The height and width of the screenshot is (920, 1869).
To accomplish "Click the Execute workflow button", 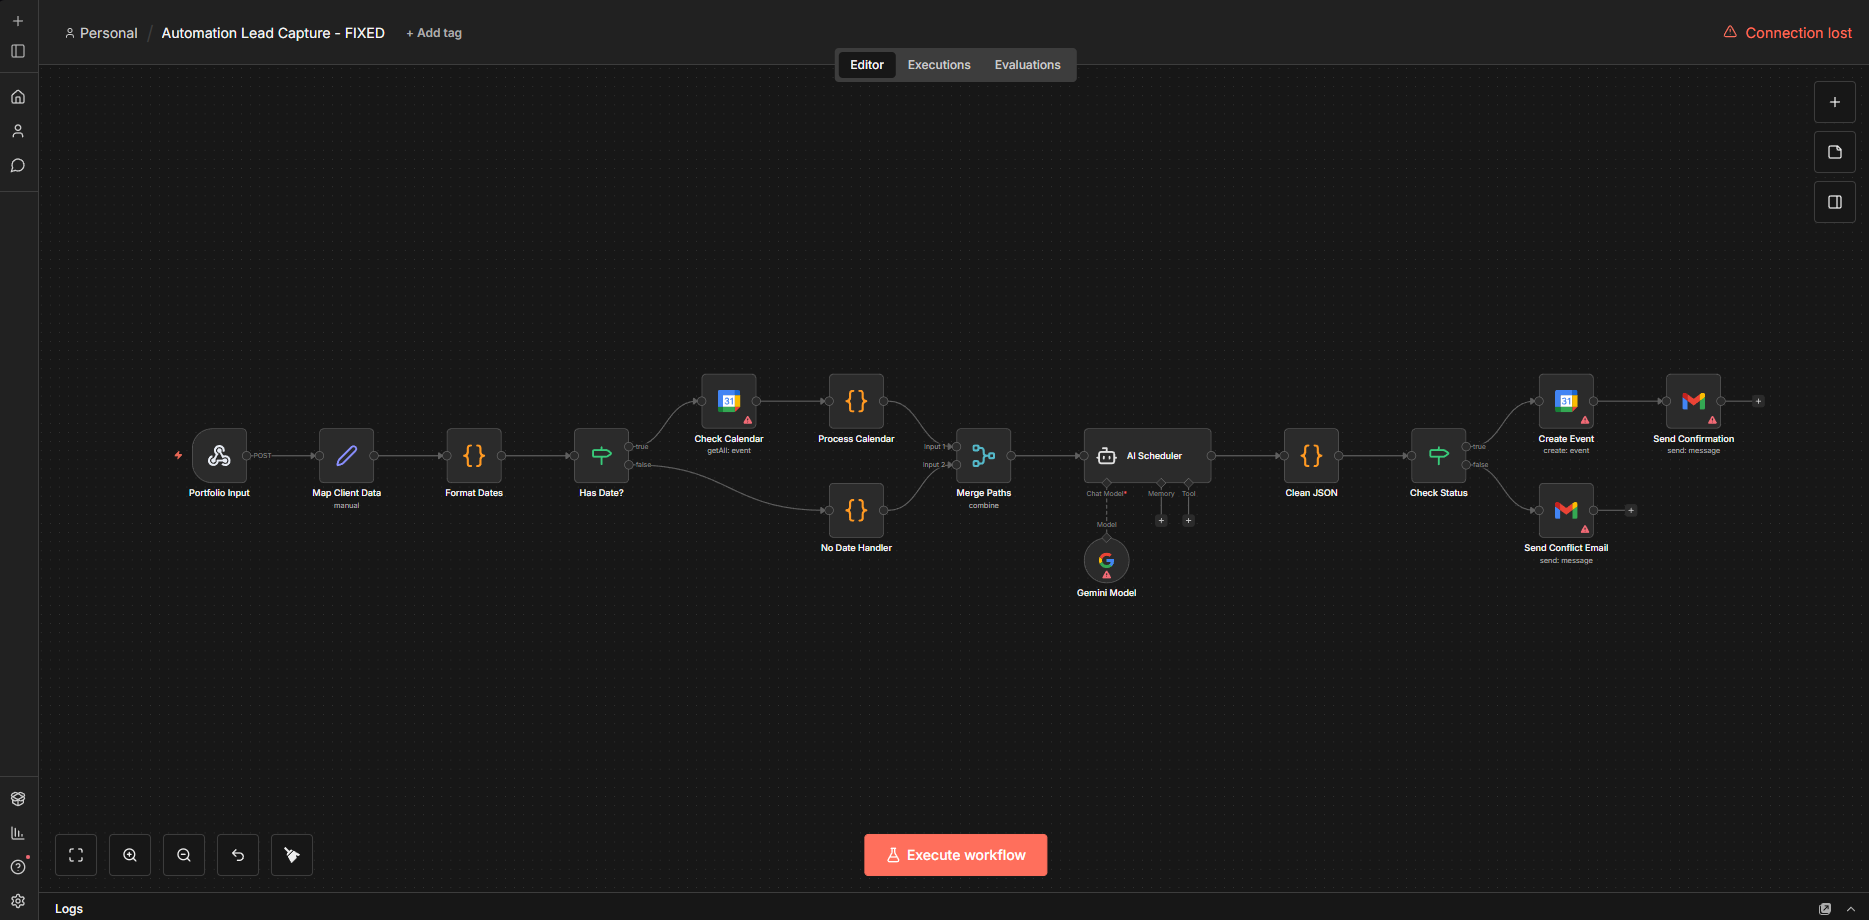I will point(955,855).
